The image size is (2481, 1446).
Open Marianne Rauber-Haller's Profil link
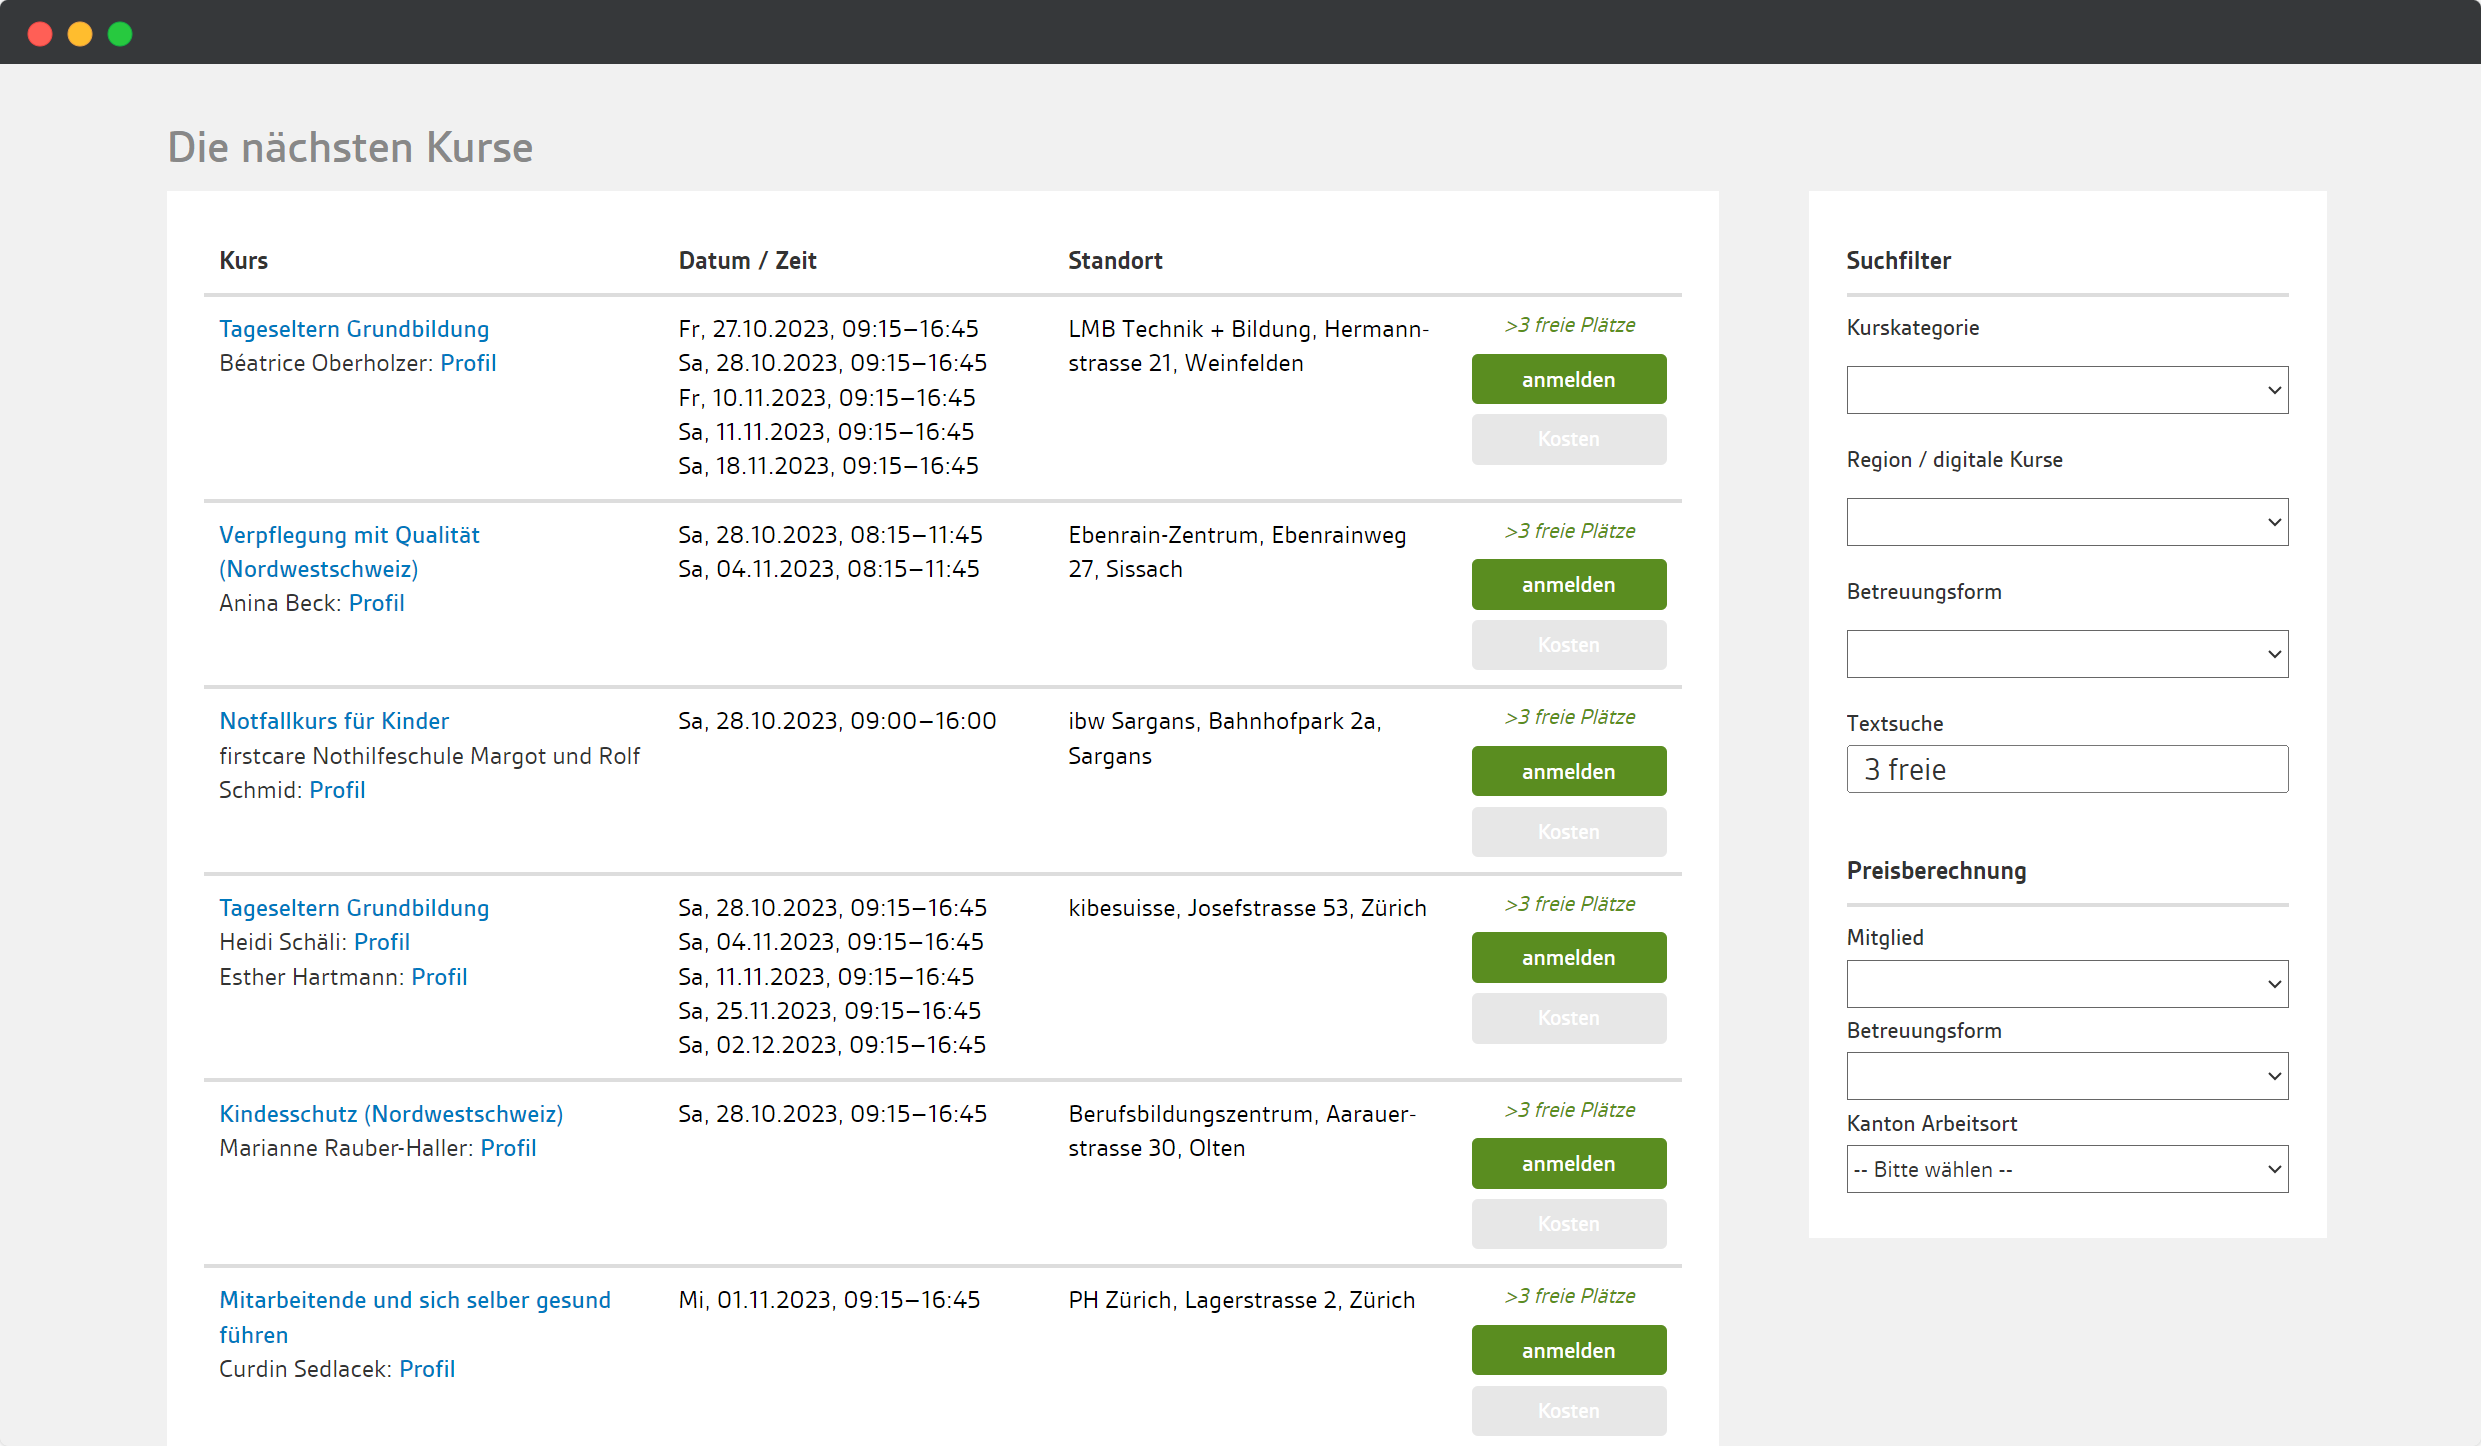[x=508, y=1148]
